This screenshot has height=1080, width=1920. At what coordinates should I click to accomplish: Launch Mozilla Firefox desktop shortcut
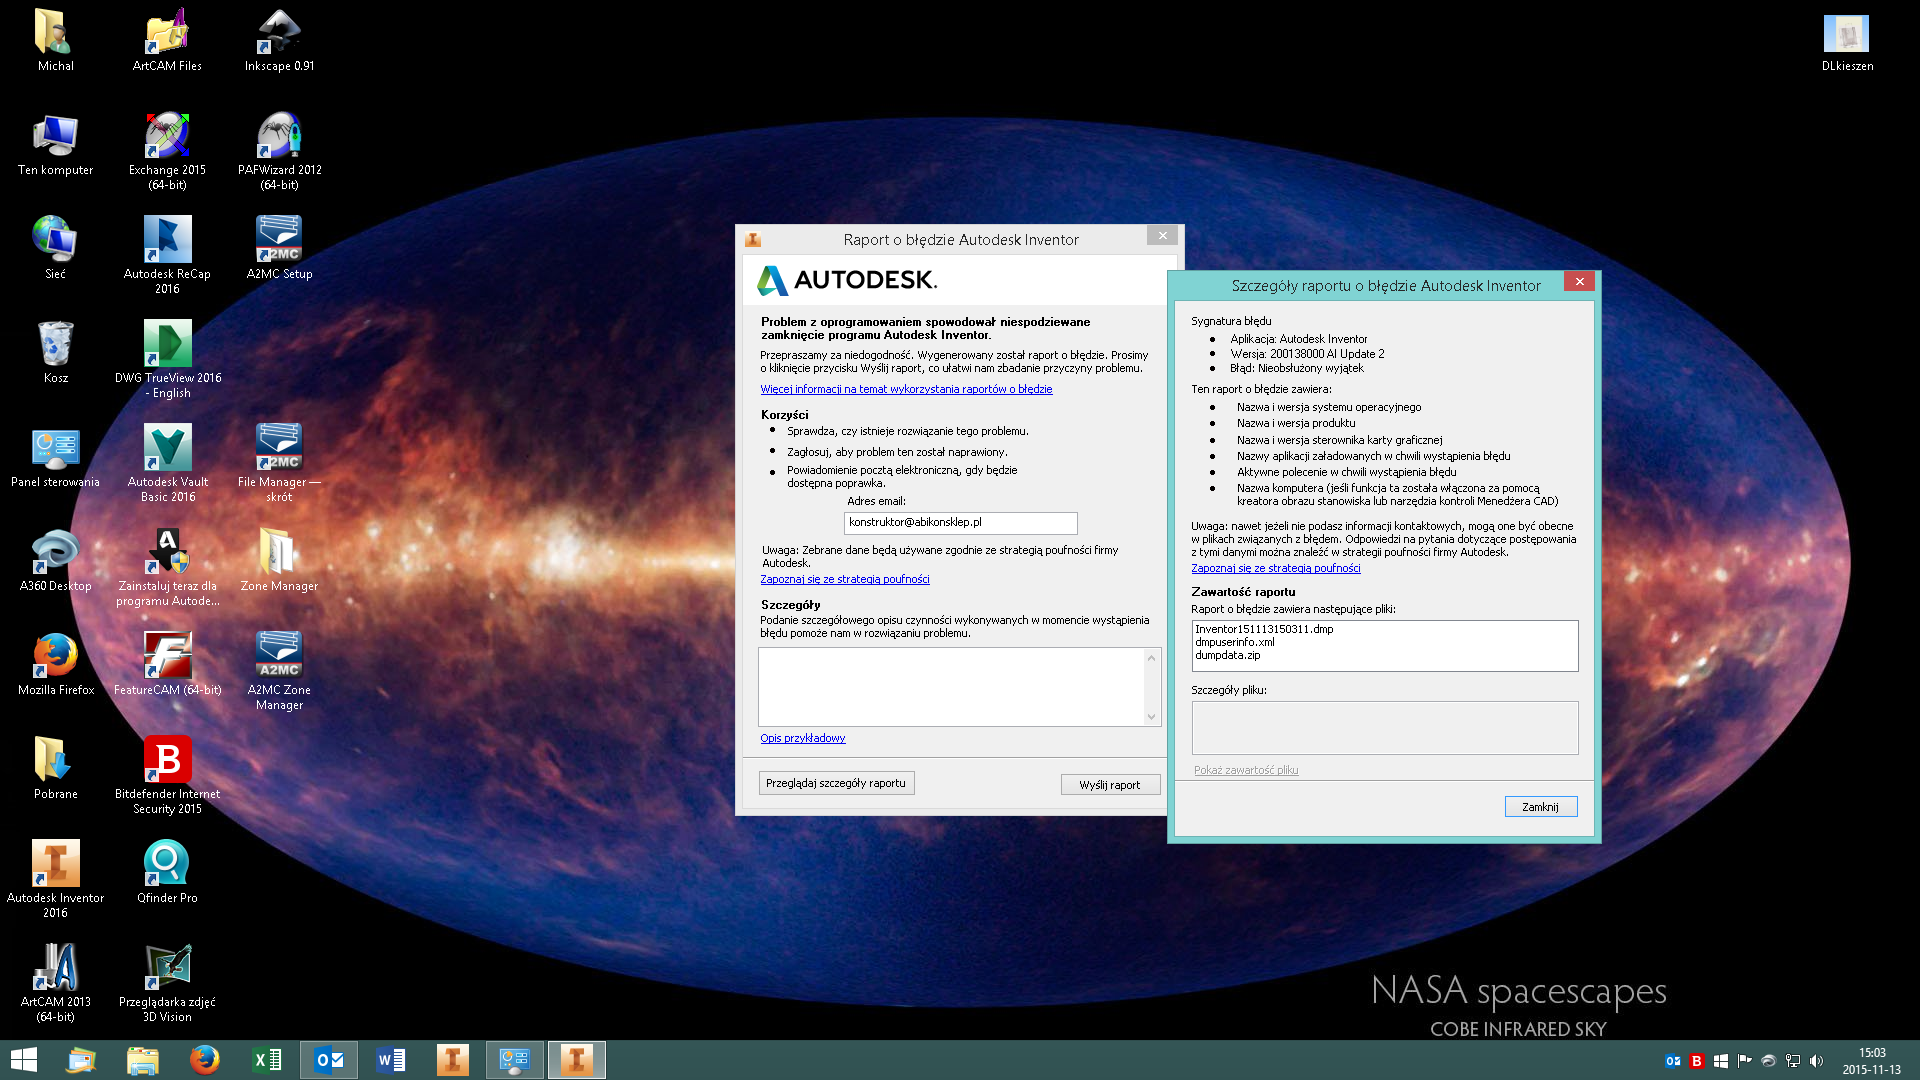pos(55,664)
